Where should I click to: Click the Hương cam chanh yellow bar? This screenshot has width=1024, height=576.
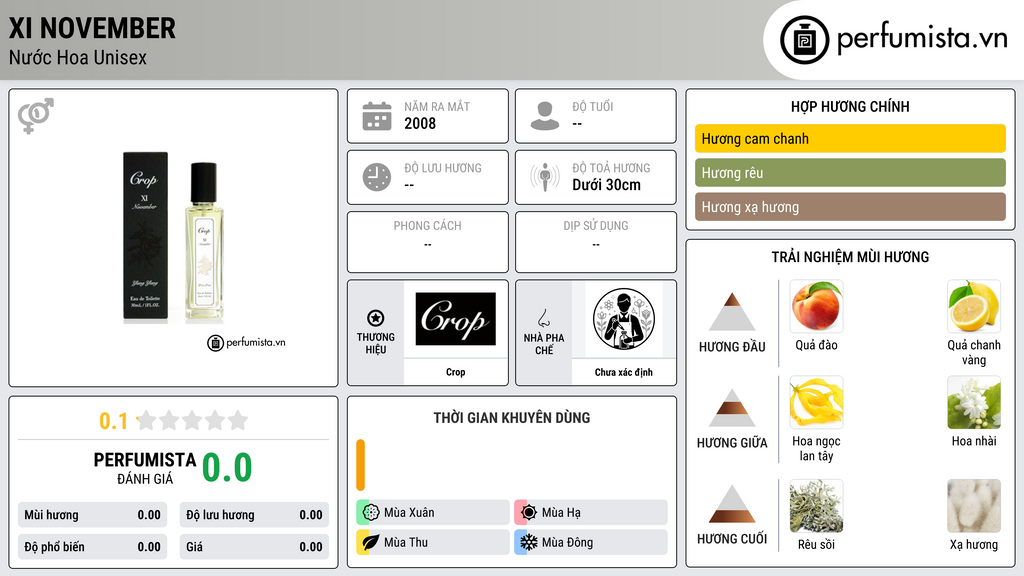click(850, 138)
